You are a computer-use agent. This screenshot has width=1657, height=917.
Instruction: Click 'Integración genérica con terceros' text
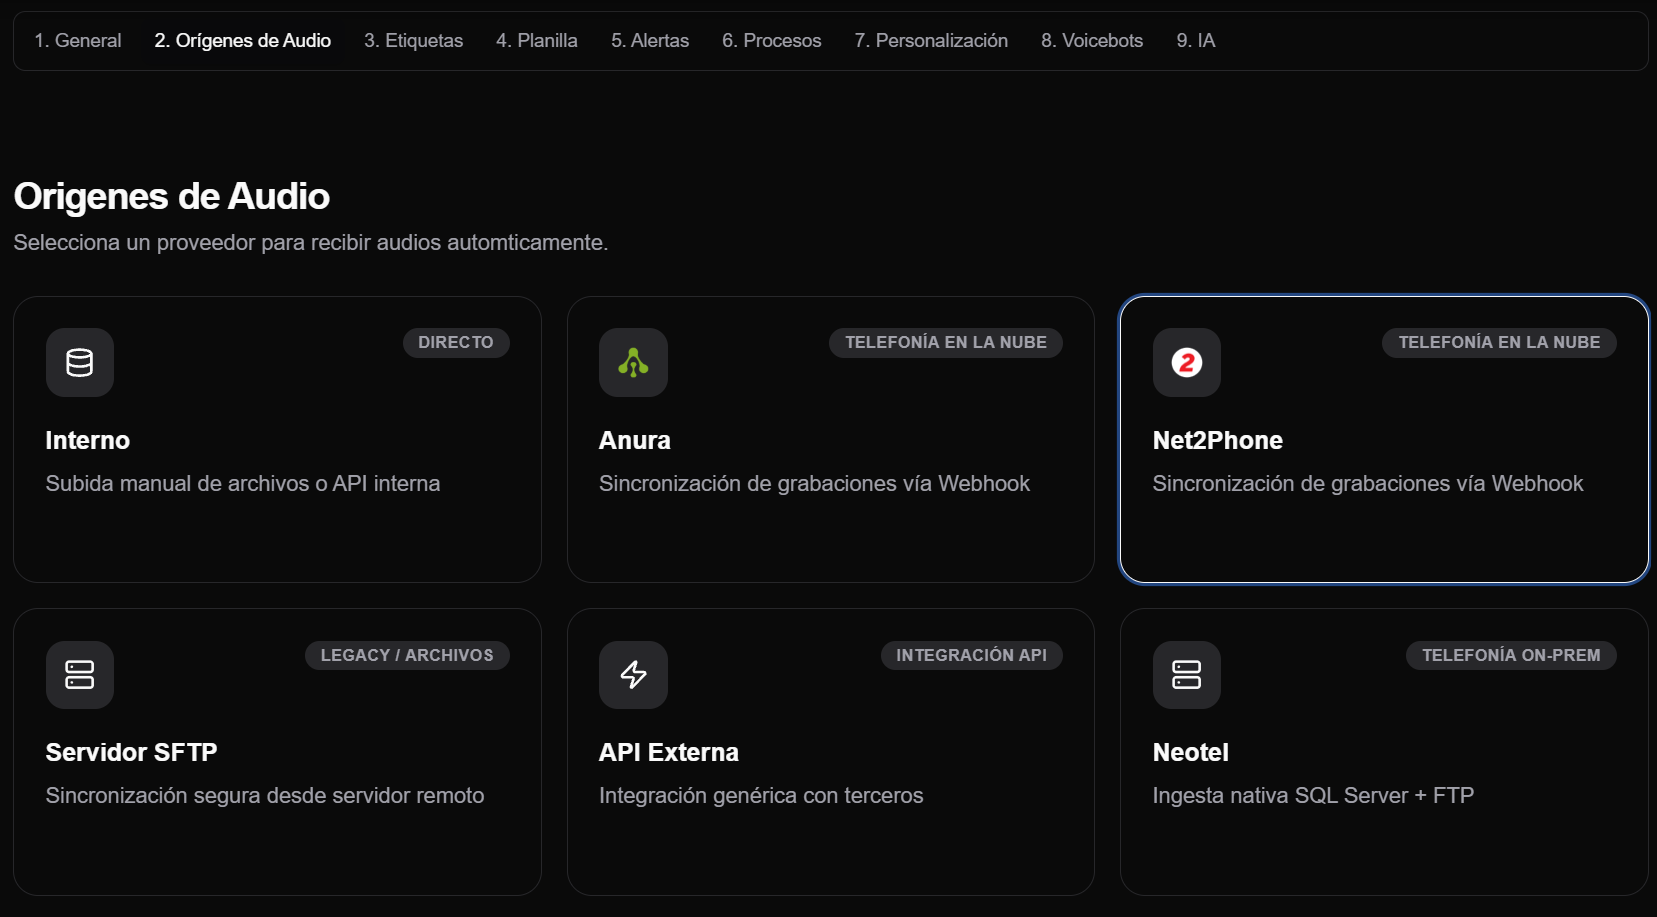761,795
